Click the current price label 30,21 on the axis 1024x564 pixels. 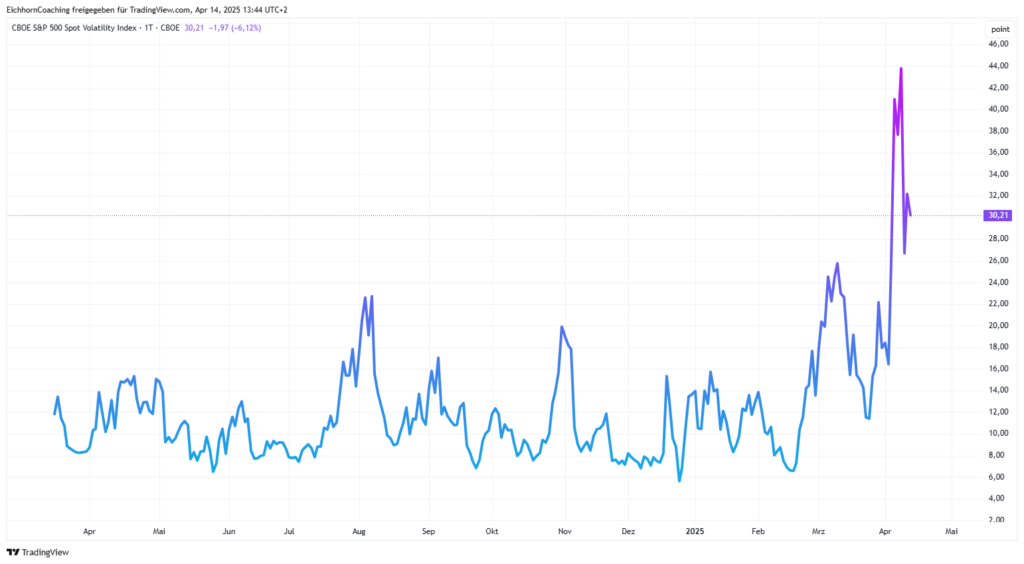997,215
